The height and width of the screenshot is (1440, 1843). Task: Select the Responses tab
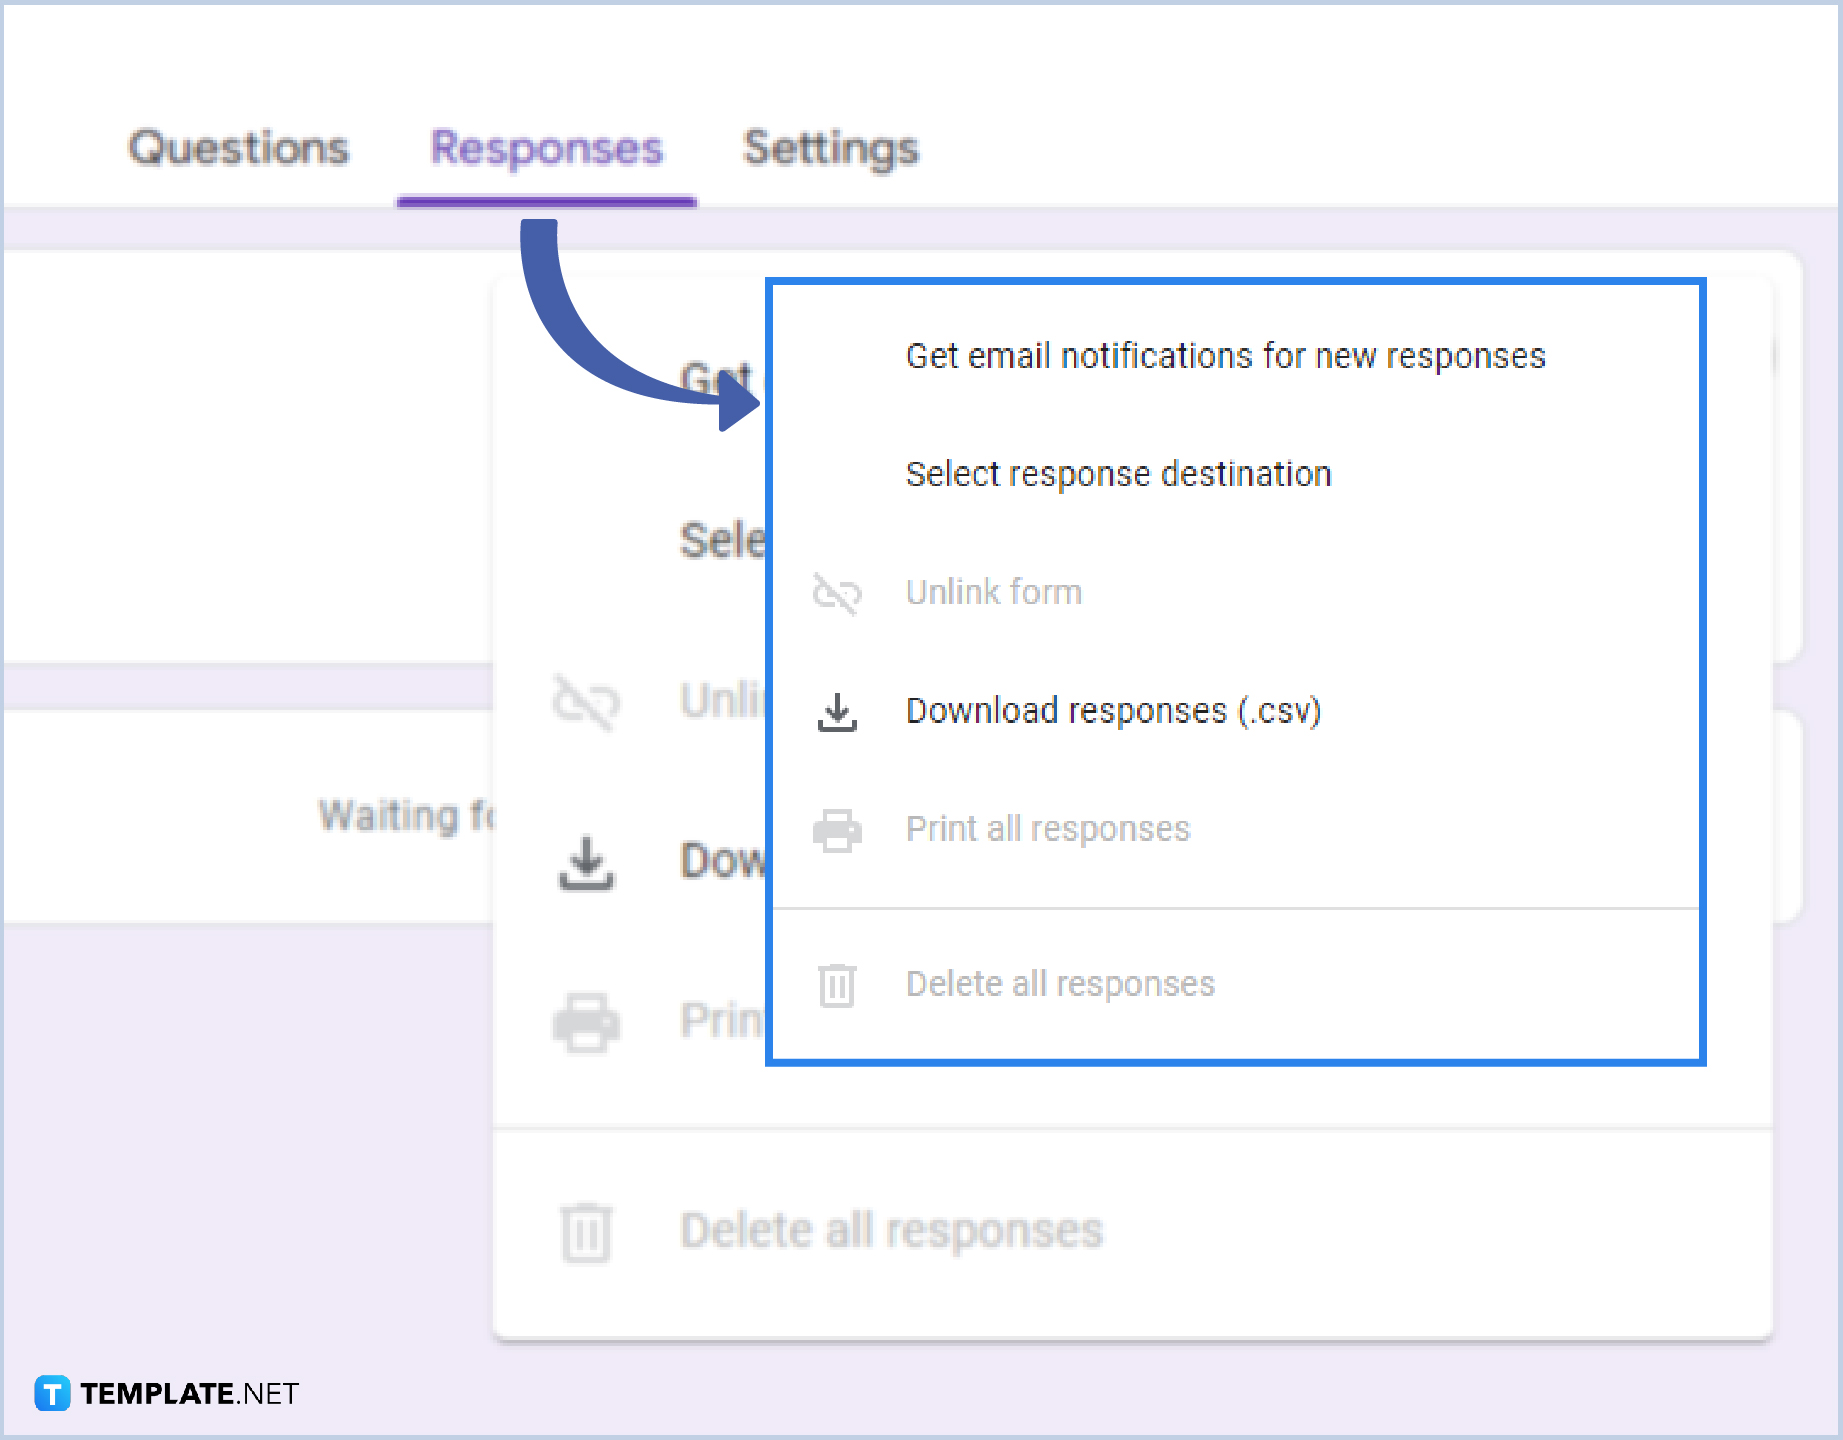click(x=546, y=148)
